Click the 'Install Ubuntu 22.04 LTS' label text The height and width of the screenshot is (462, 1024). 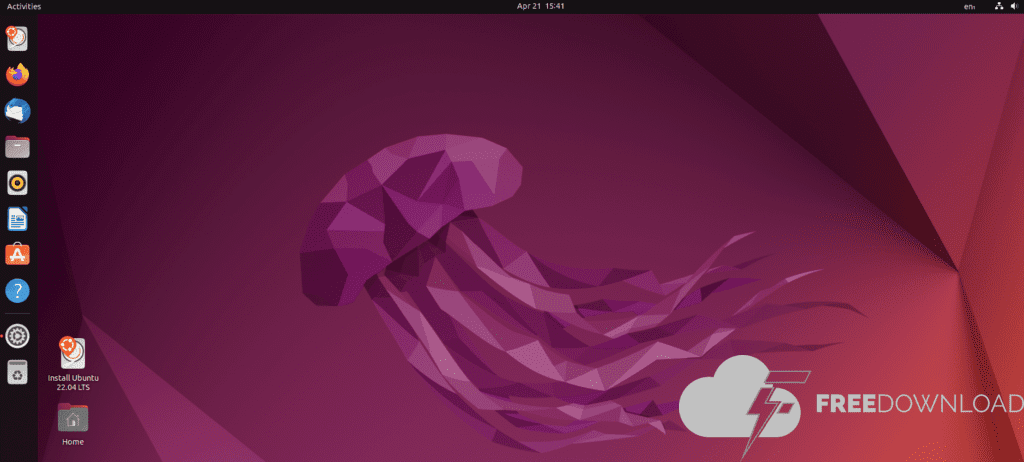(72, 382)
